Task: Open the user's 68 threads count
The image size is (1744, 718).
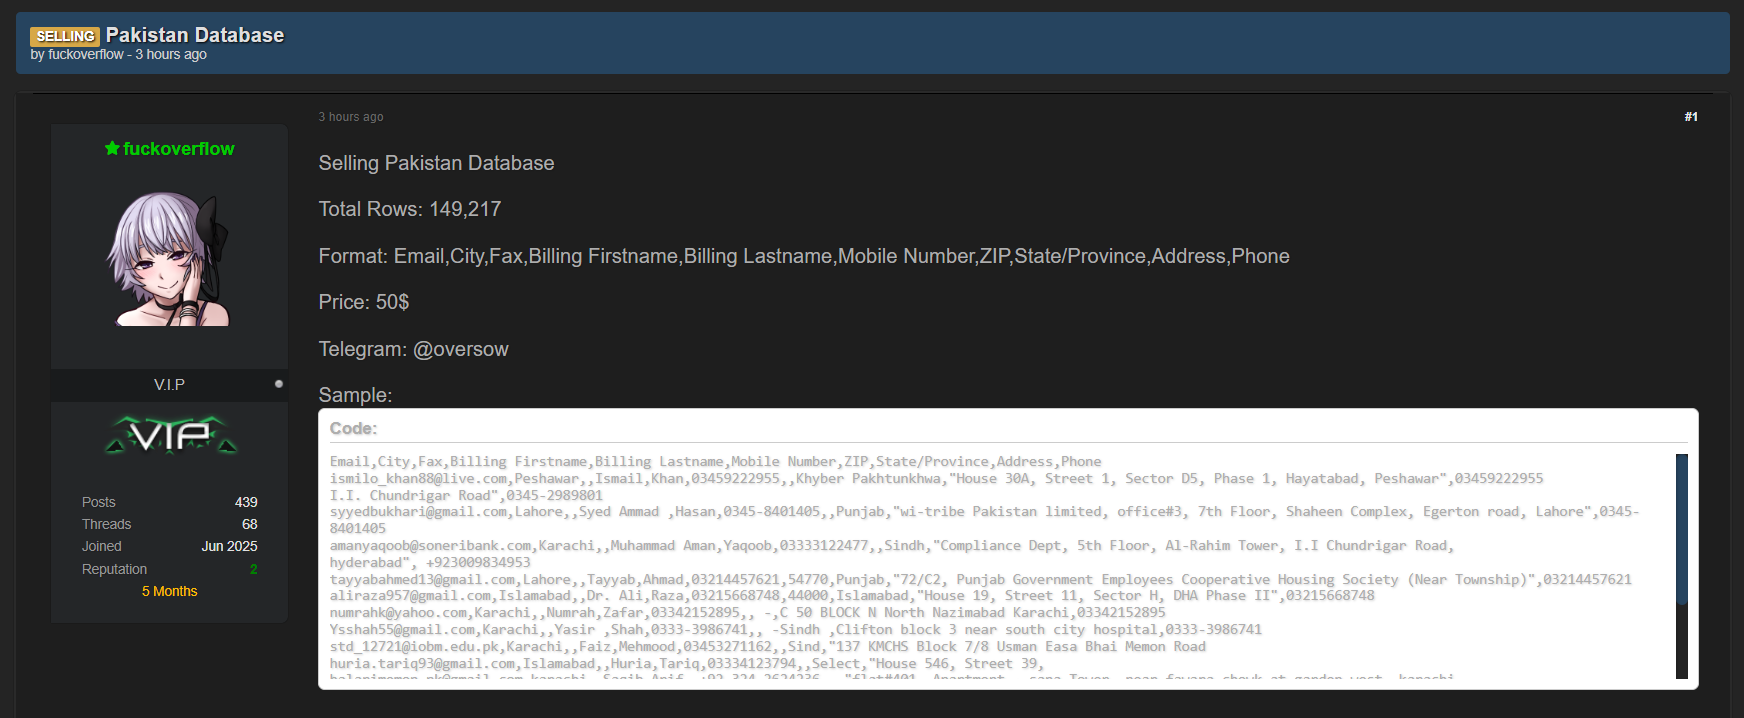Action: tap(249, 524)
